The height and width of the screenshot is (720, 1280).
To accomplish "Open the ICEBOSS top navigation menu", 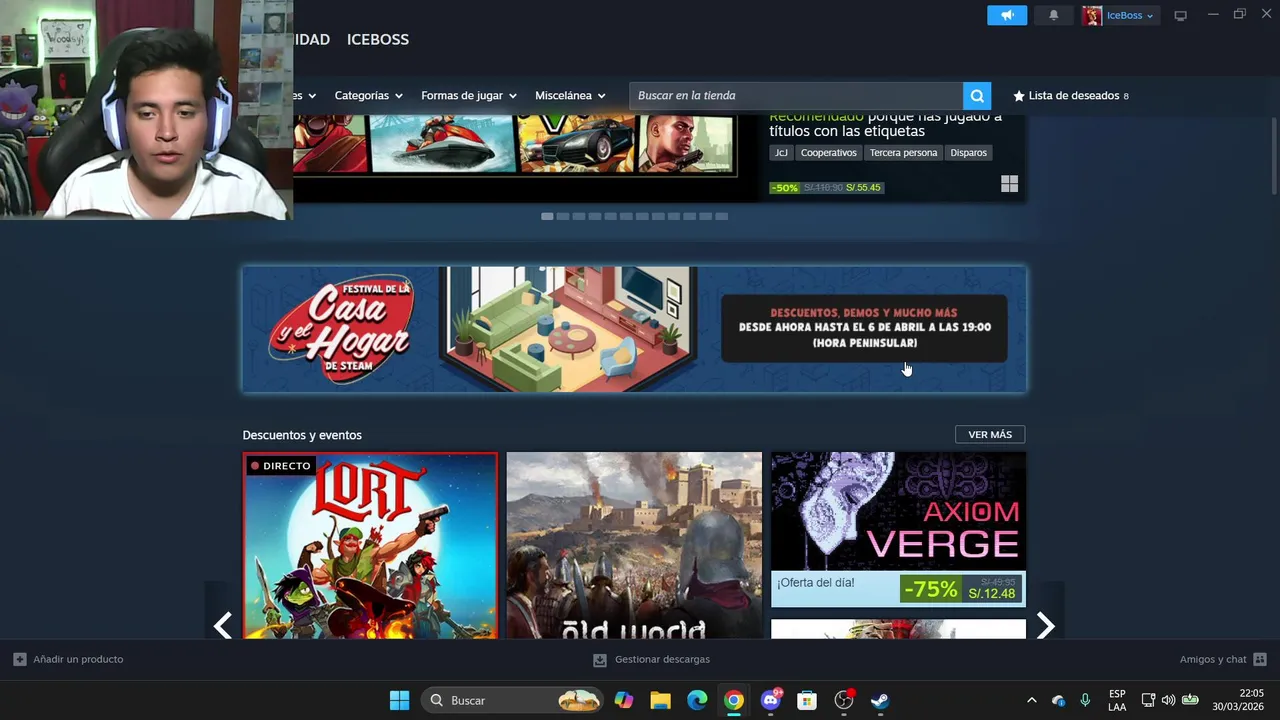I will tap(378, 39).
